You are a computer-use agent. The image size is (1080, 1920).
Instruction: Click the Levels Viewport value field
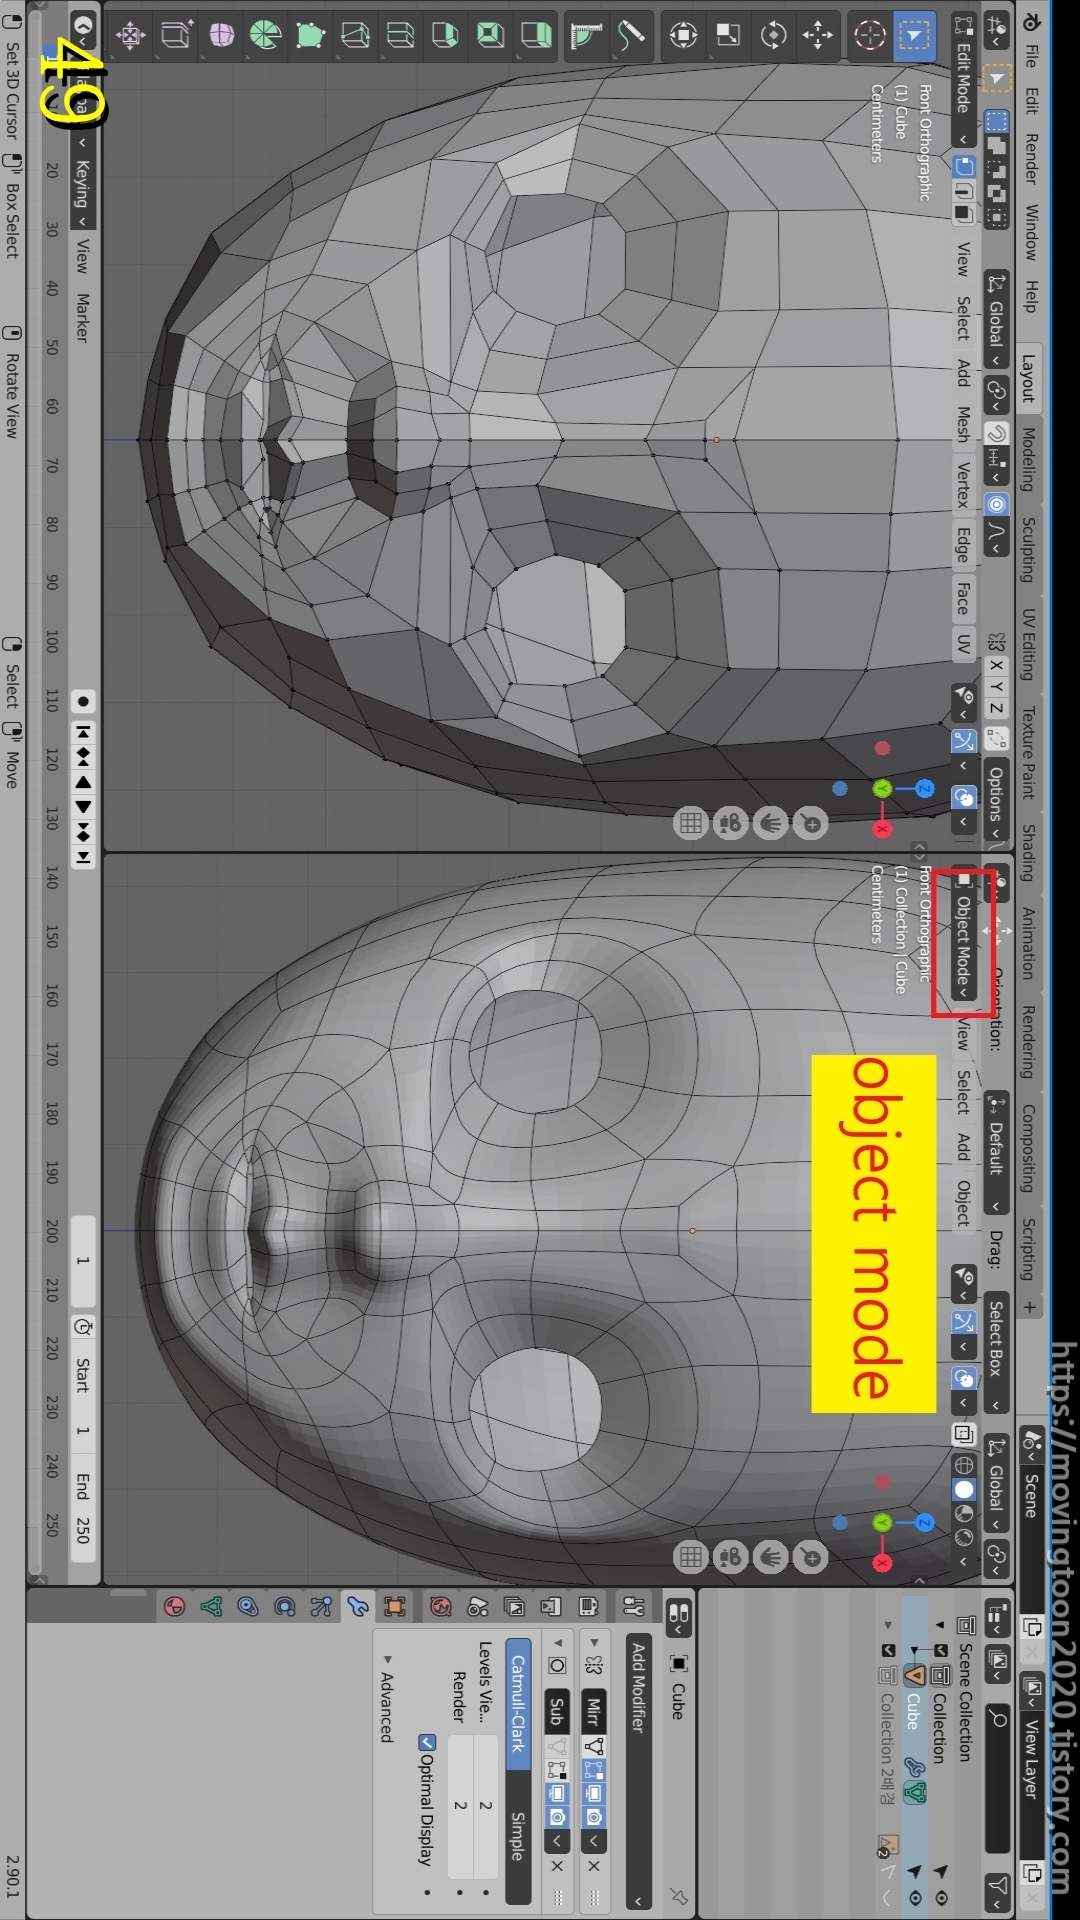[486, 1806]
